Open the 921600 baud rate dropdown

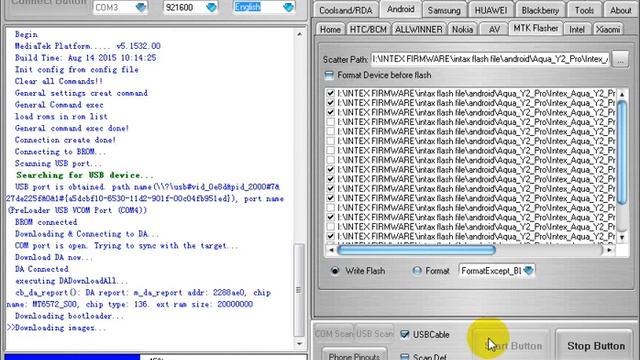pyautogui.click(x=211, y=7)
